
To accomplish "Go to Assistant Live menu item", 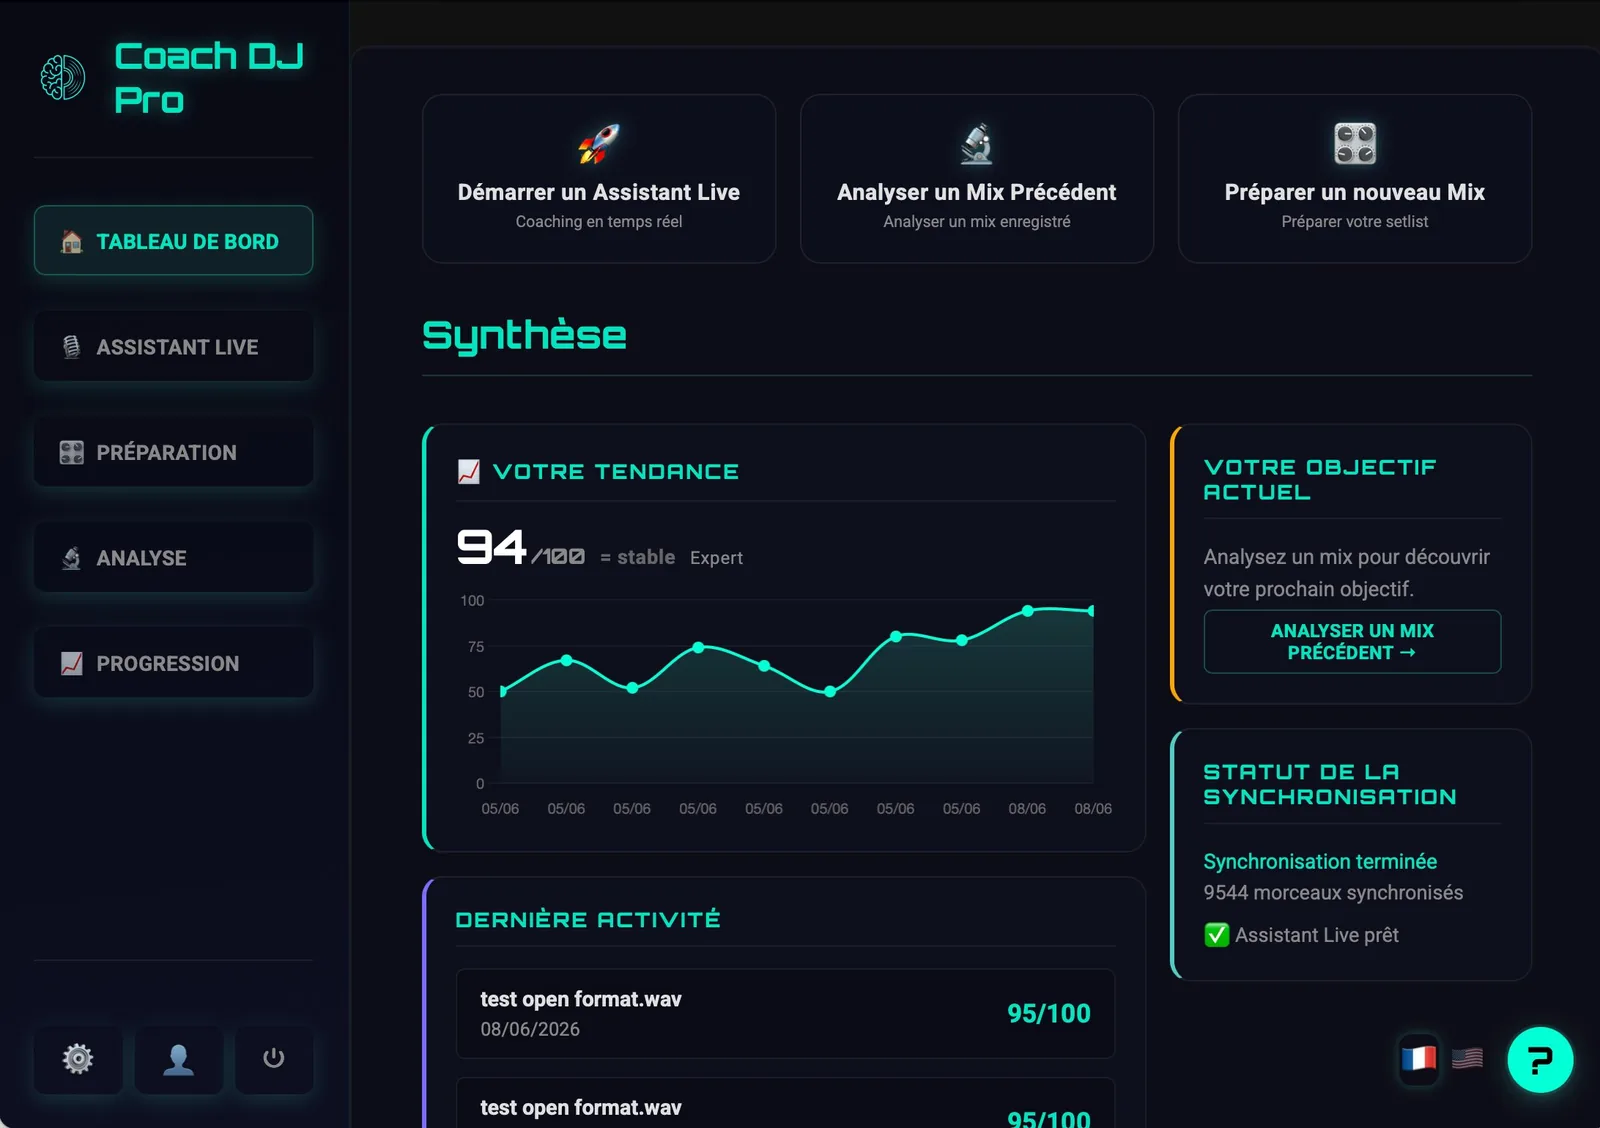I will pos(174,347).
